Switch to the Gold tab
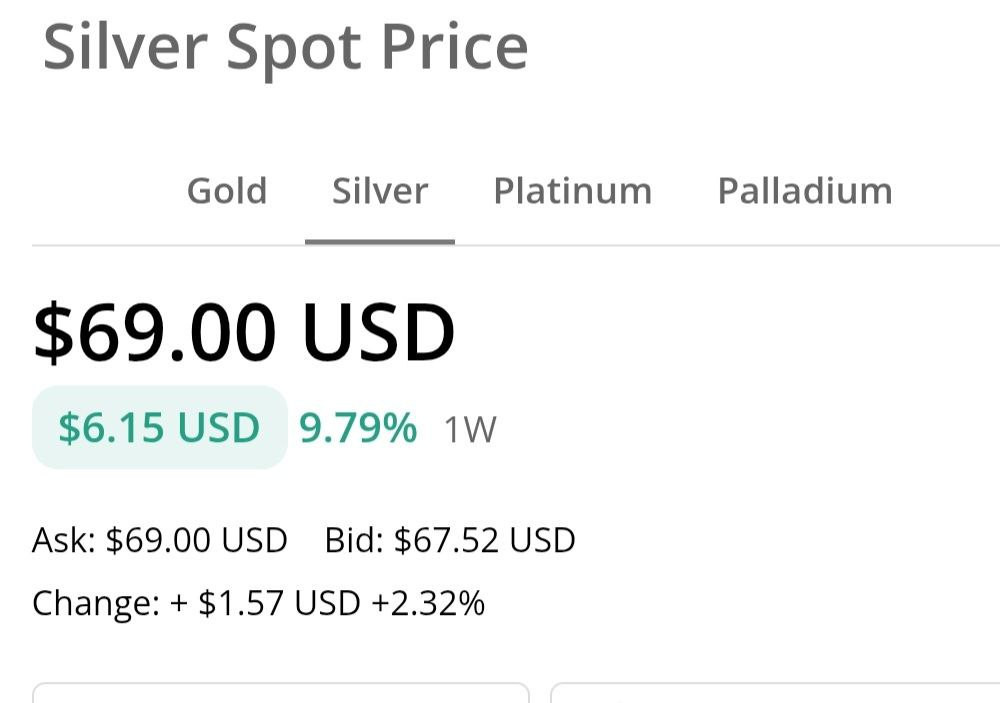Image resolution: width=1000 pixels, height=703 pixels. [x=227, y=190]
